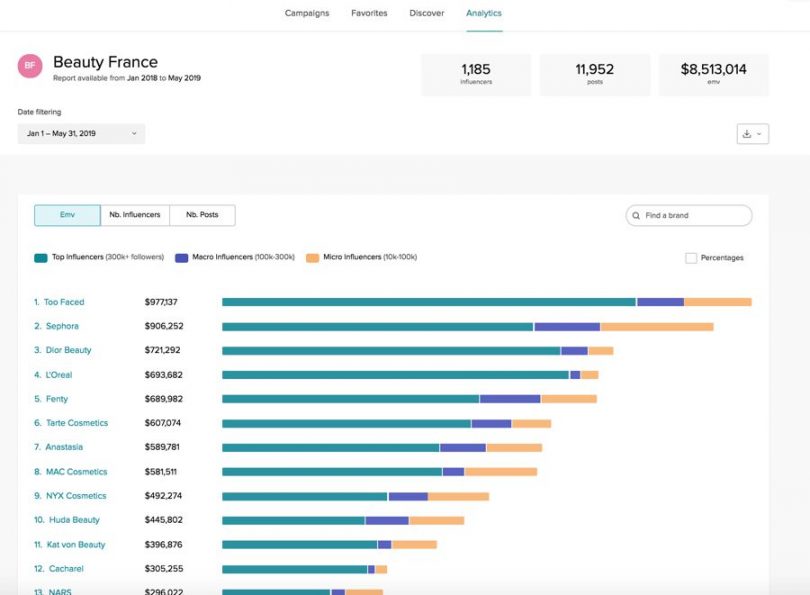Open the NYX Cosmetics brand link

[76, 495]
